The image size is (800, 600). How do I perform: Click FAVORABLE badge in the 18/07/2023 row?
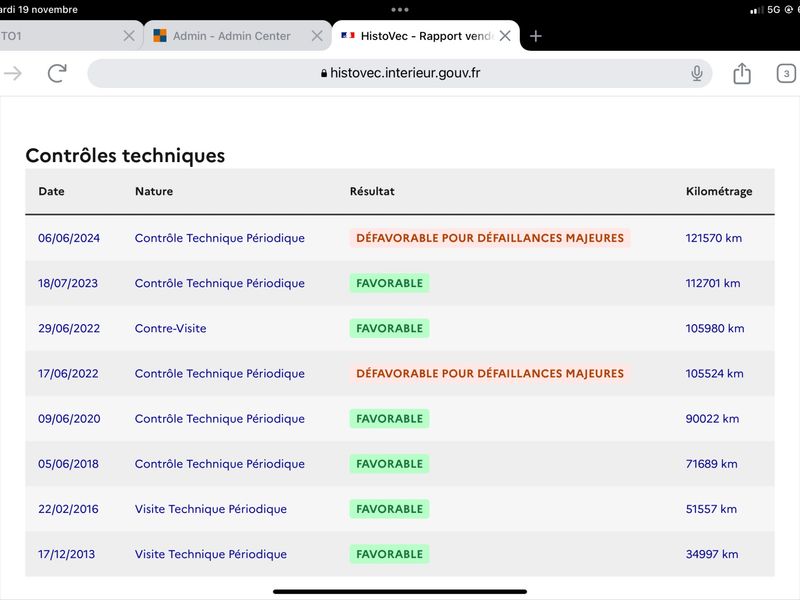389,283
